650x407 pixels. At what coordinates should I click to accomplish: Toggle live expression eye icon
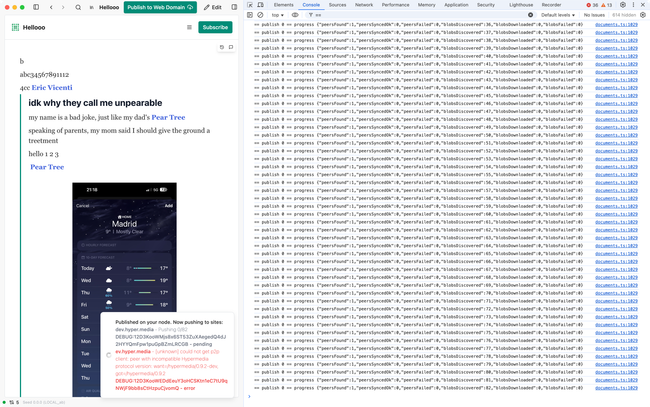pyautogui.click(x=297, y=15)
